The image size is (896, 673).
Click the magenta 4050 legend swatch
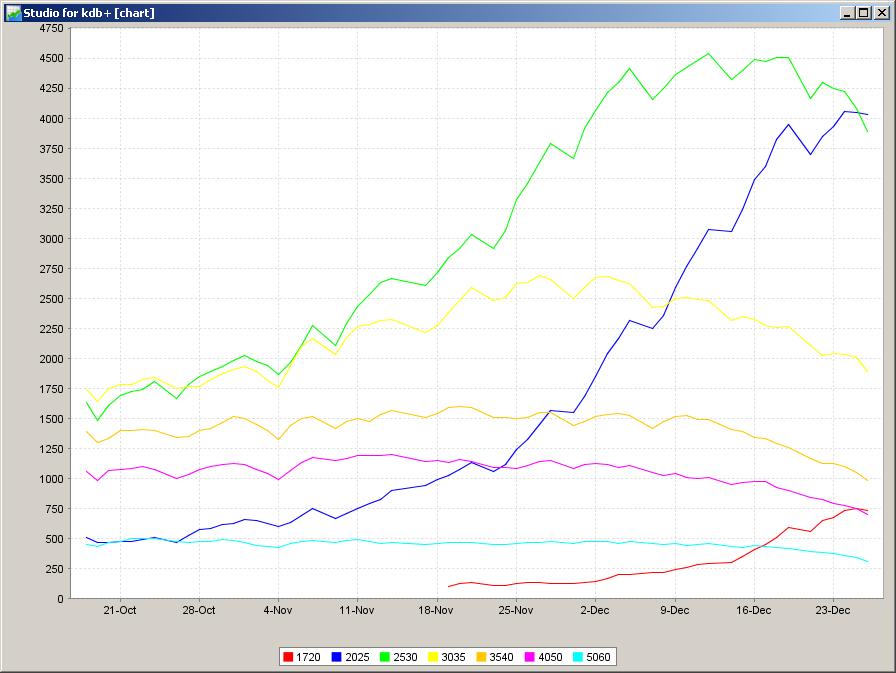[x=530, y=657]
